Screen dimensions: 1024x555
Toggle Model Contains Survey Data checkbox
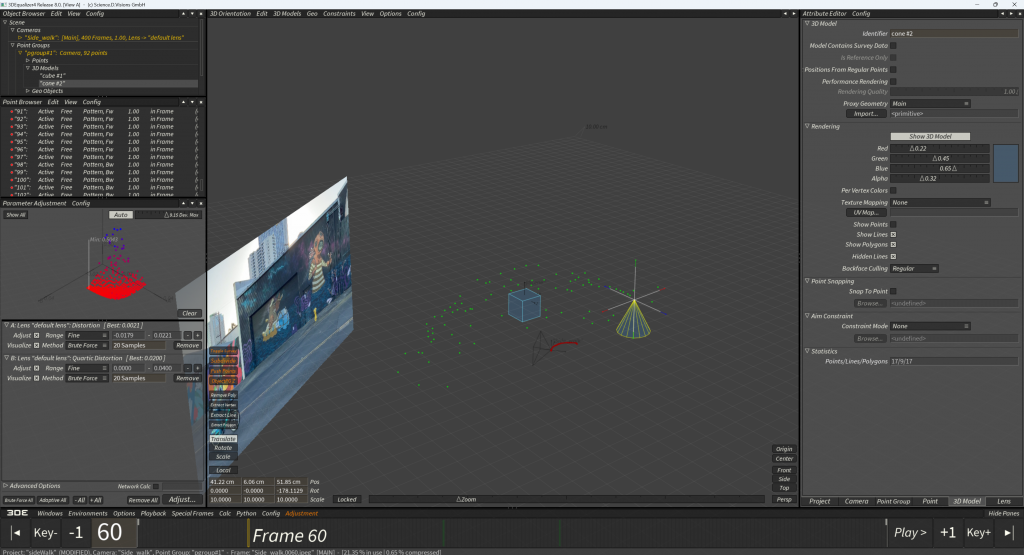tap(893, 46)
